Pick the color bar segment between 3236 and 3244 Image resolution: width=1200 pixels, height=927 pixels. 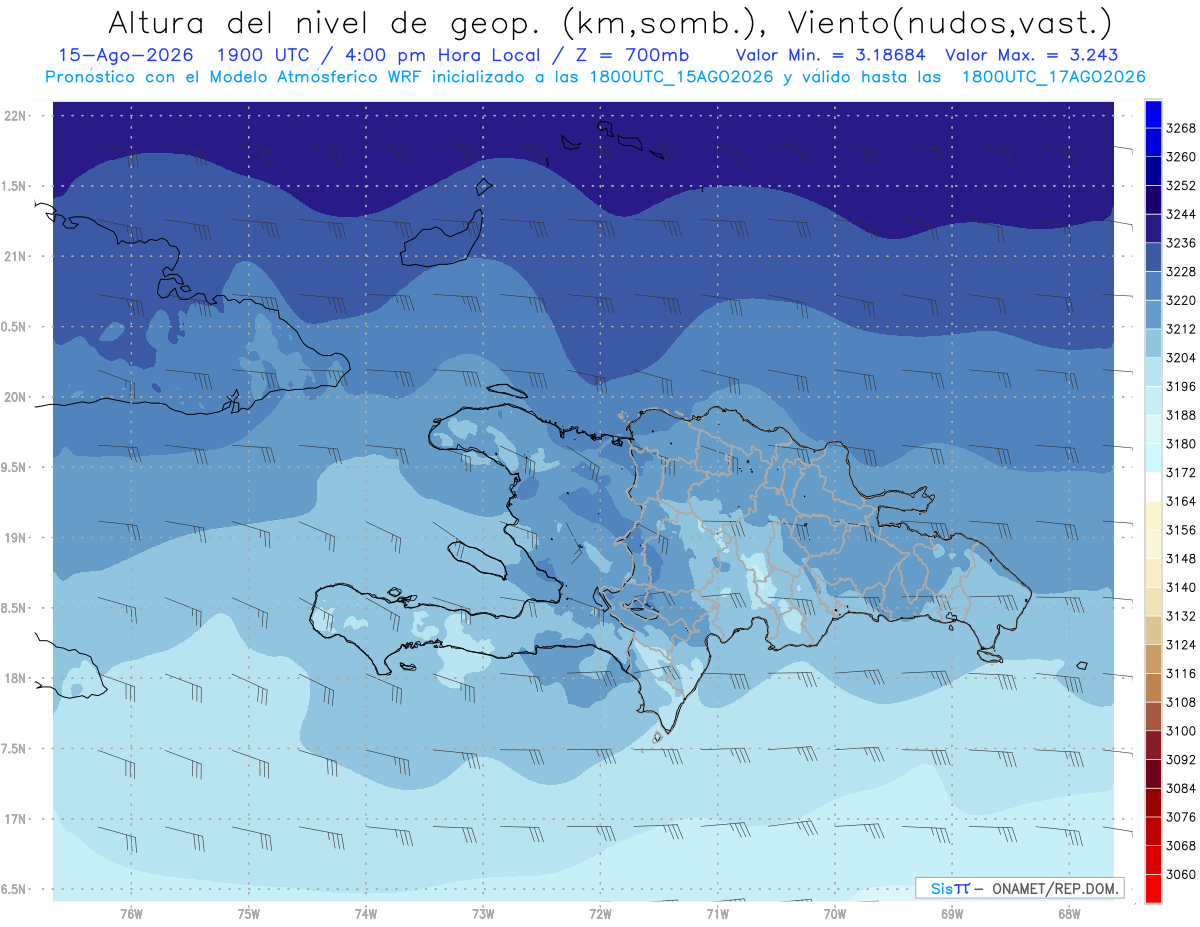coord(1153,229)
